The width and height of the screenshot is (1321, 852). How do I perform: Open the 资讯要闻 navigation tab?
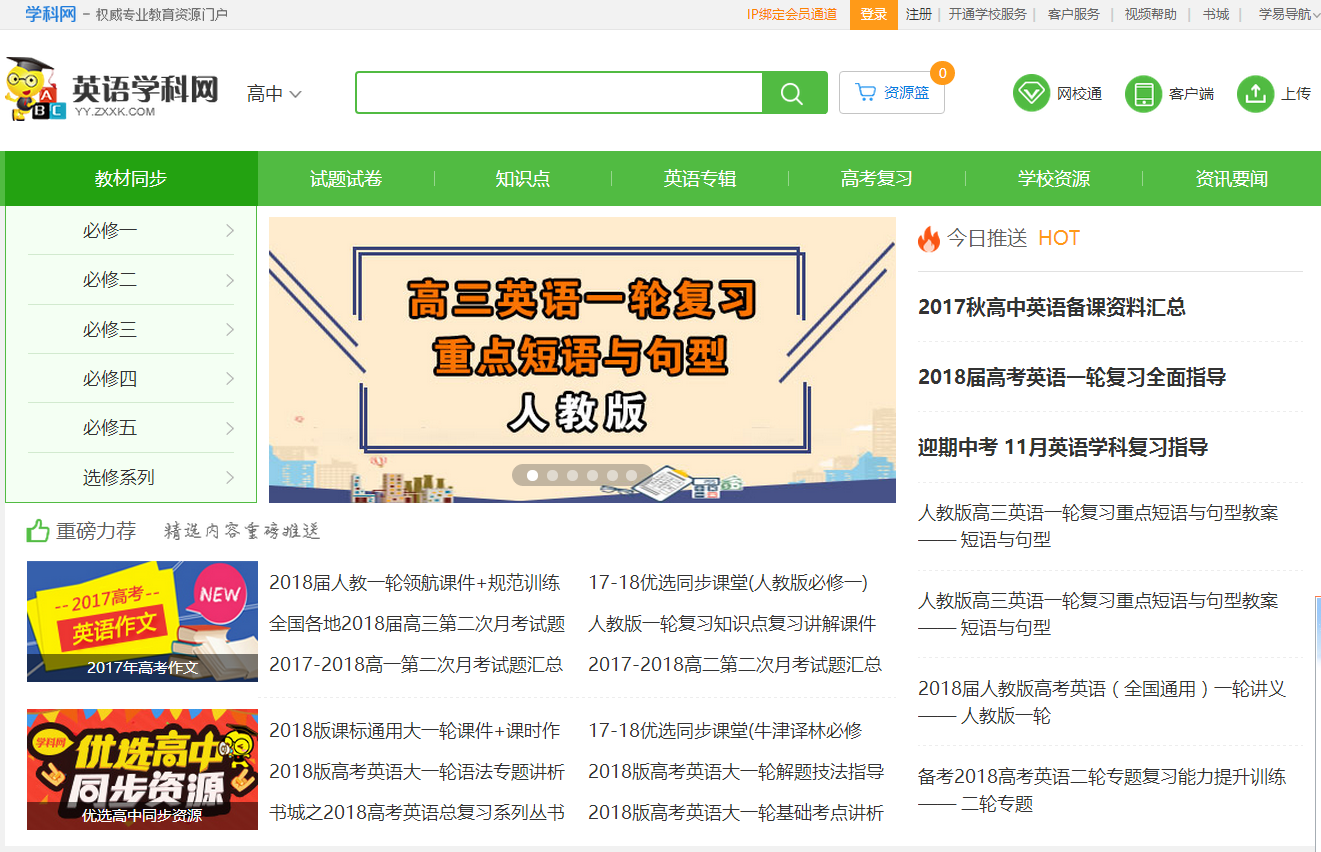click(1232, 179)
